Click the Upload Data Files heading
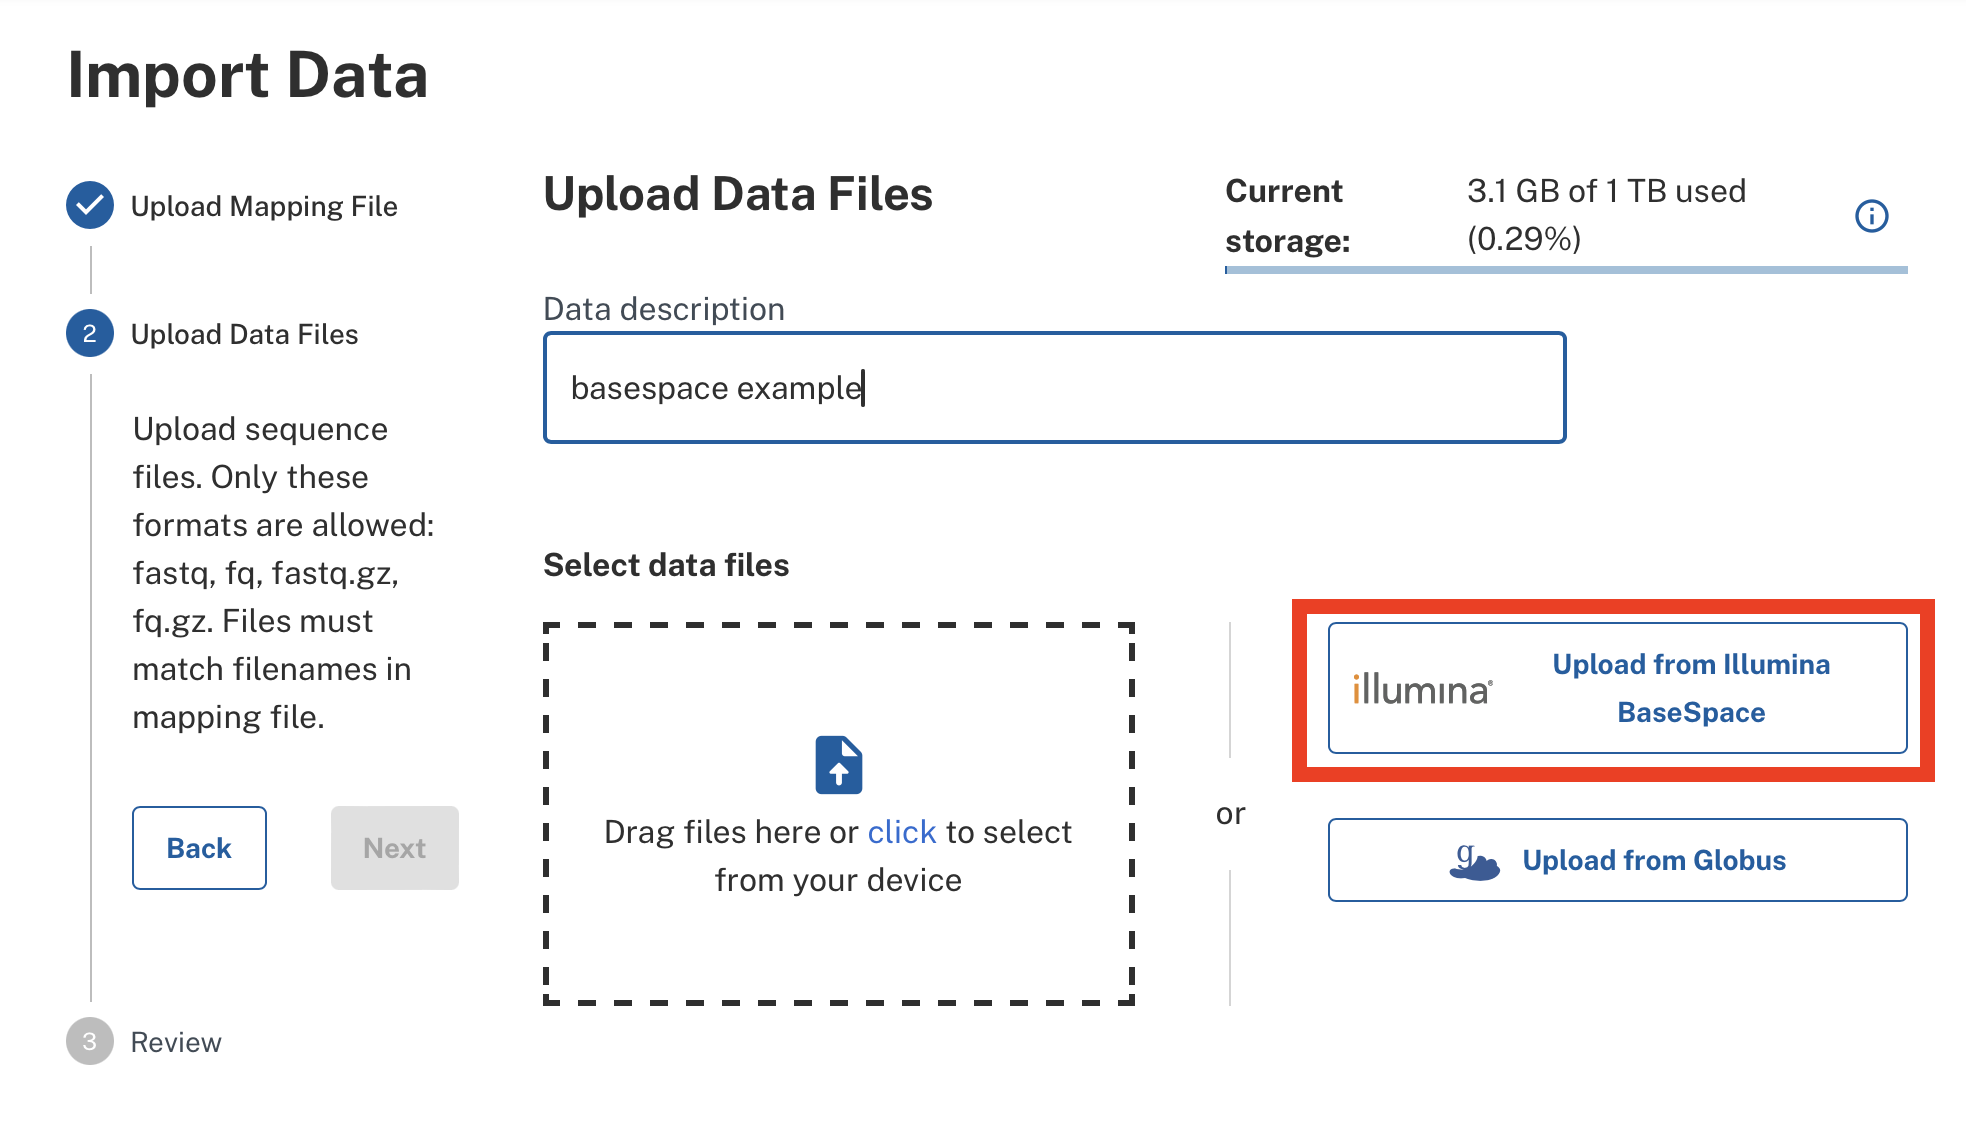 tap(738, 194)
